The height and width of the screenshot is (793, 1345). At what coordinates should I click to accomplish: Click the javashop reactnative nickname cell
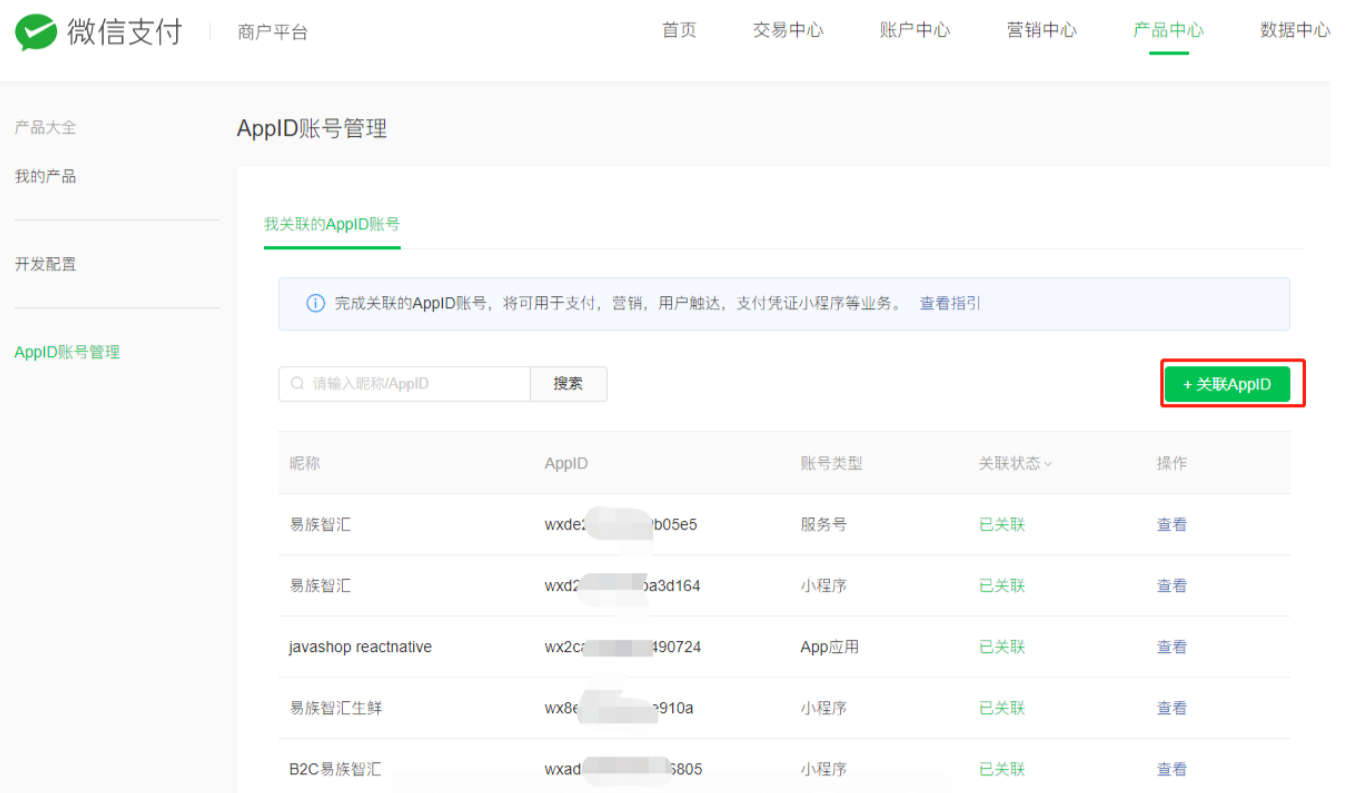[360, 647]
